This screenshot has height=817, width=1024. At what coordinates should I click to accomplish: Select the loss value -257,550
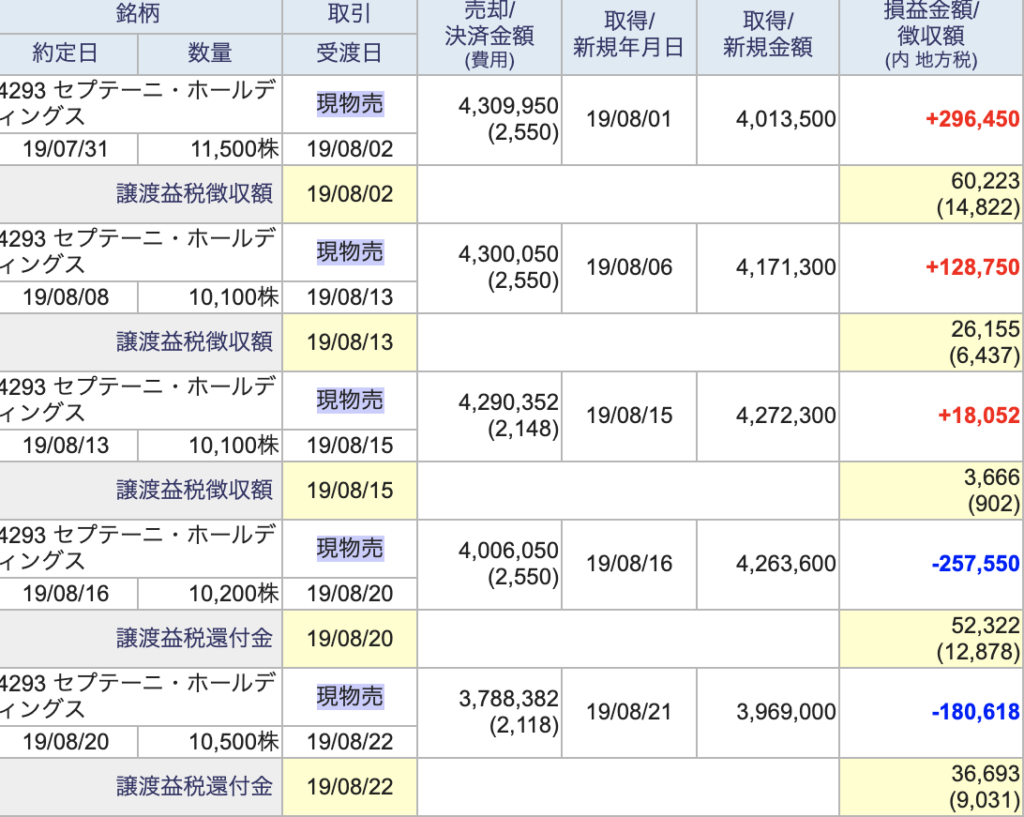[975, 564]
